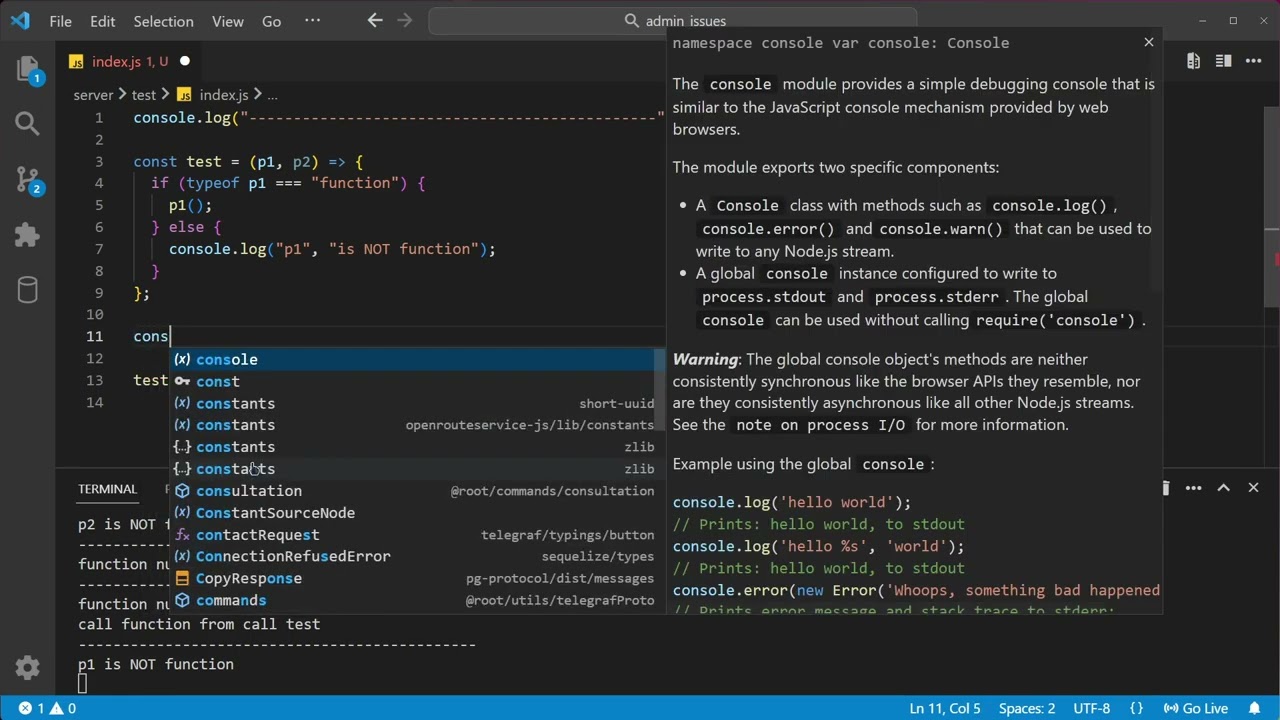1280x720 pixels.
Task: Open the database icon in activity bar
Action: (x=28, y=290)
